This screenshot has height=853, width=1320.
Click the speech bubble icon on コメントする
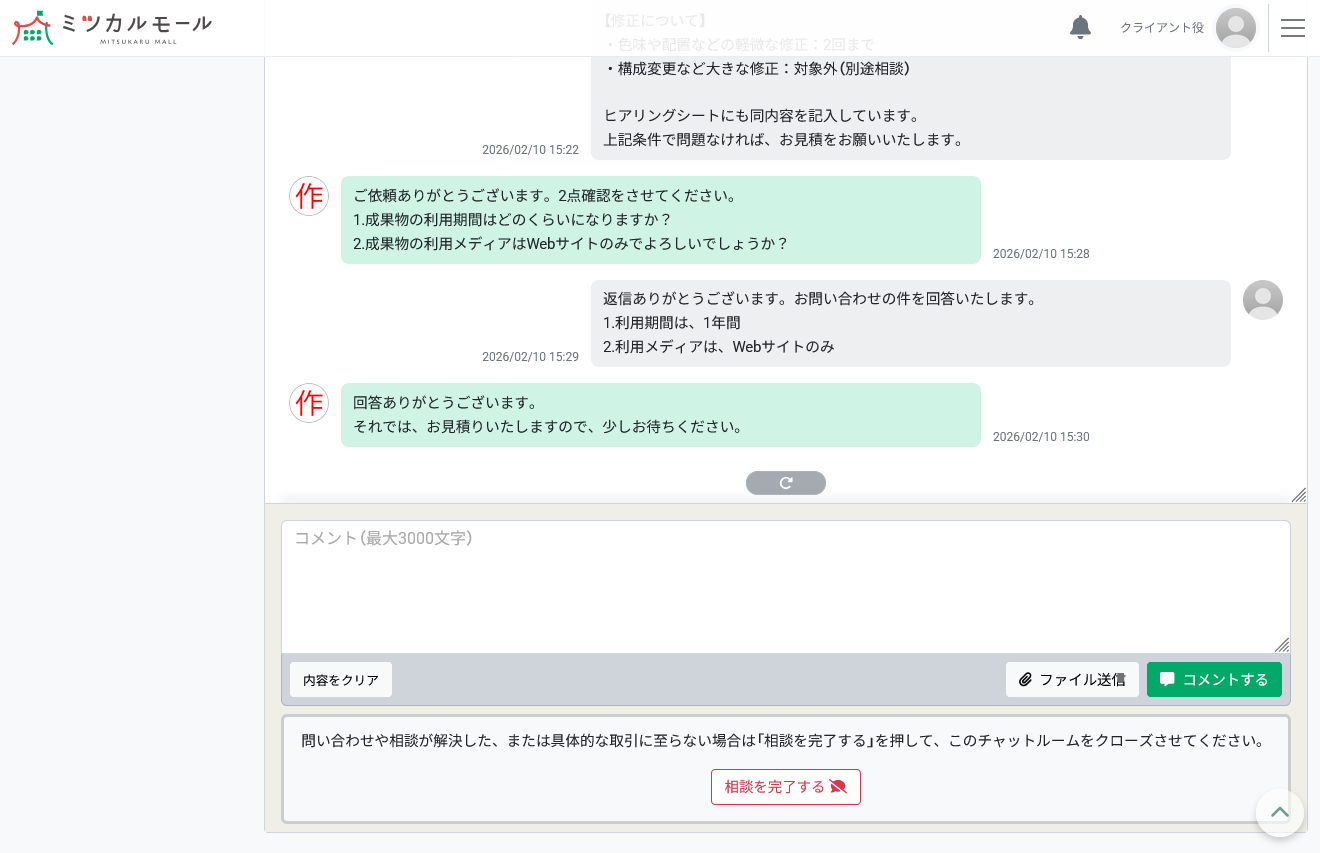[1167, 680]
